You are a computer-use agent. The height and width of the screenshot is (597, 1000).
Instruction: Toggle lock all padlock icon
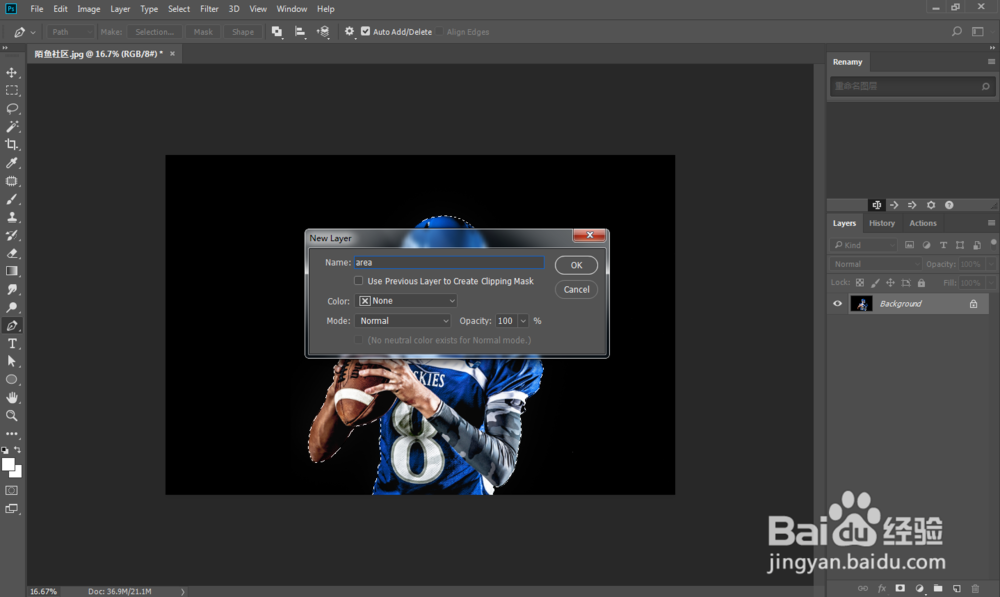[x=921, y=283]
